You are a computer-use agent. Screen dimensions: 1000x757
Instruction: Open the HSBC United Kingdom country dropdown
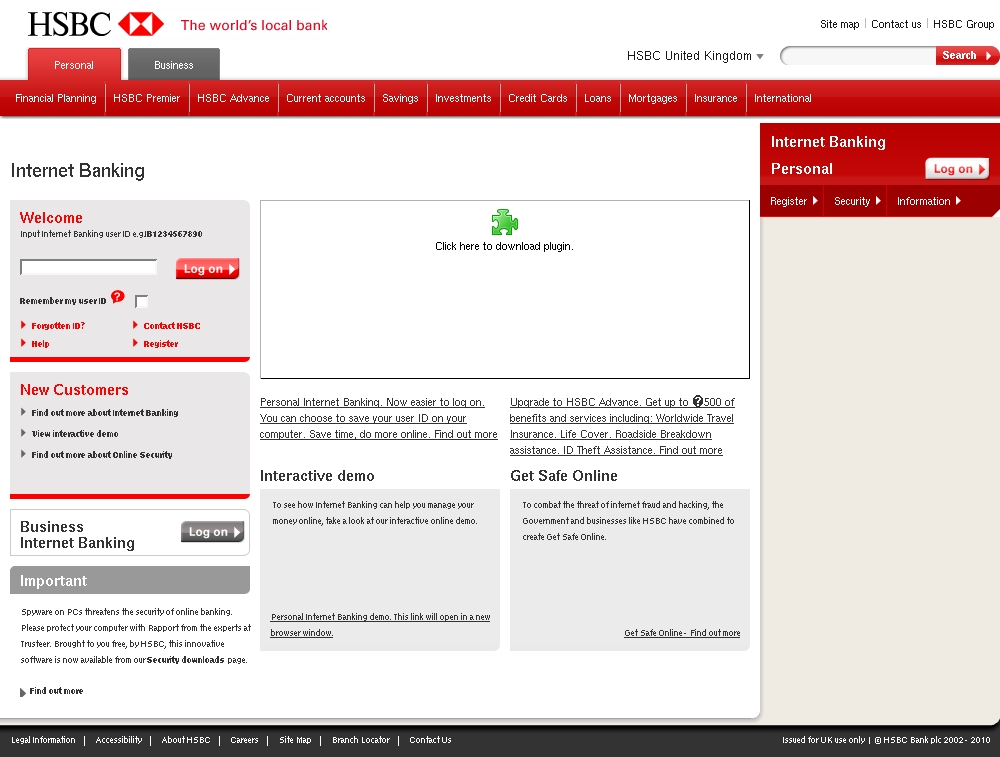click(695, 56)
